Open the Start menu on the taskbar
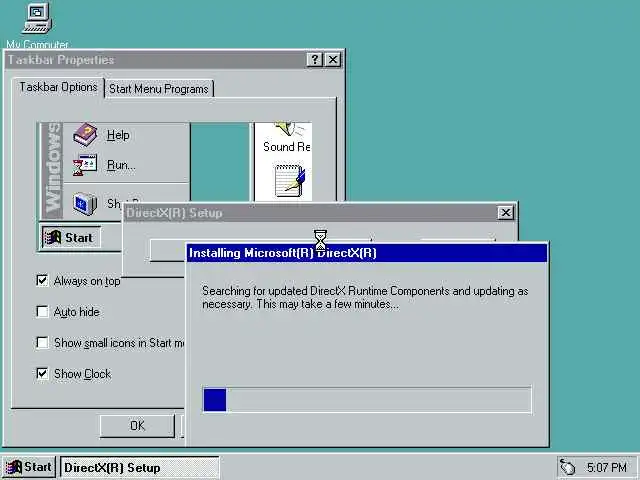This screenshot has width=640, height=480. pyautogui.click(x=29, y=467)
